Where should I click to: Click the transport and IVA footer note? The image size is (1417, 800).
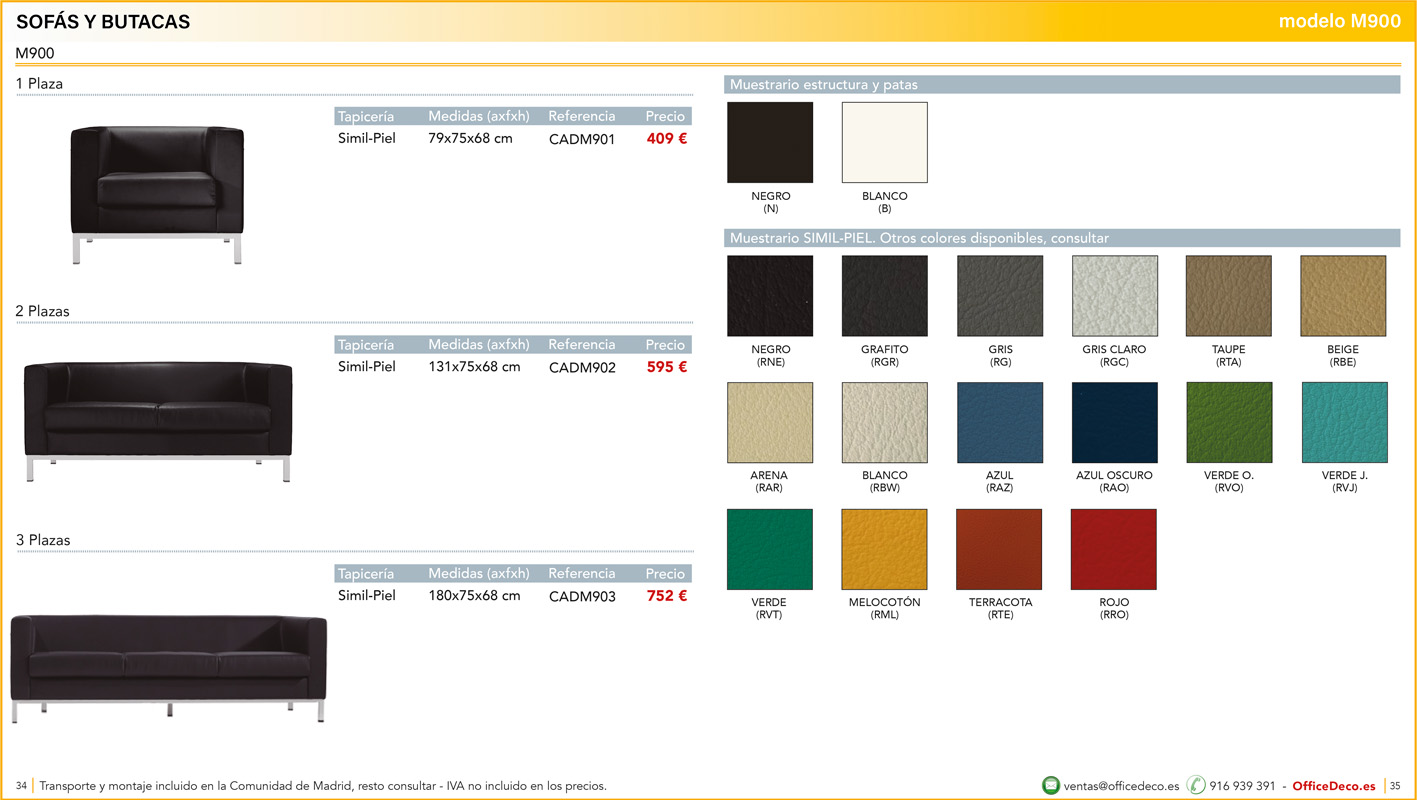[323, 786]
